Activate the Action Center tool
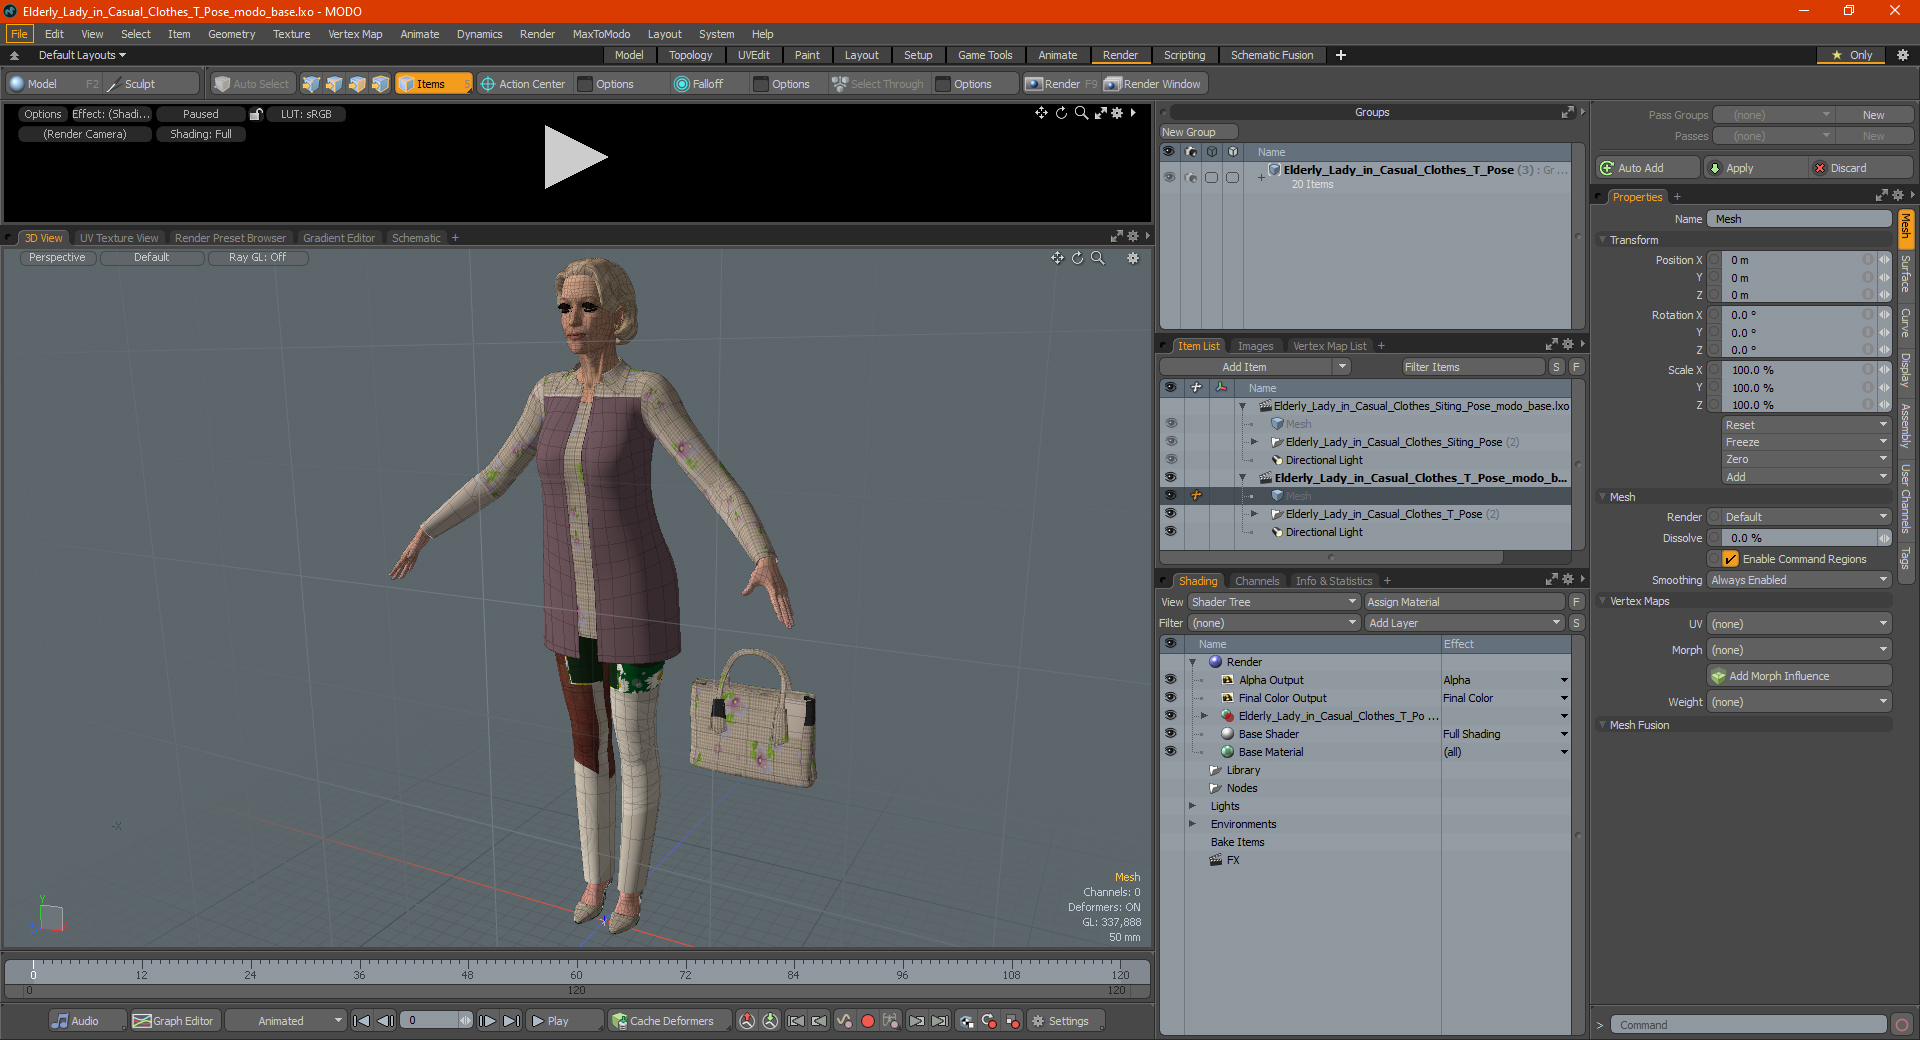1920x1040 pixels. (522, 84)
